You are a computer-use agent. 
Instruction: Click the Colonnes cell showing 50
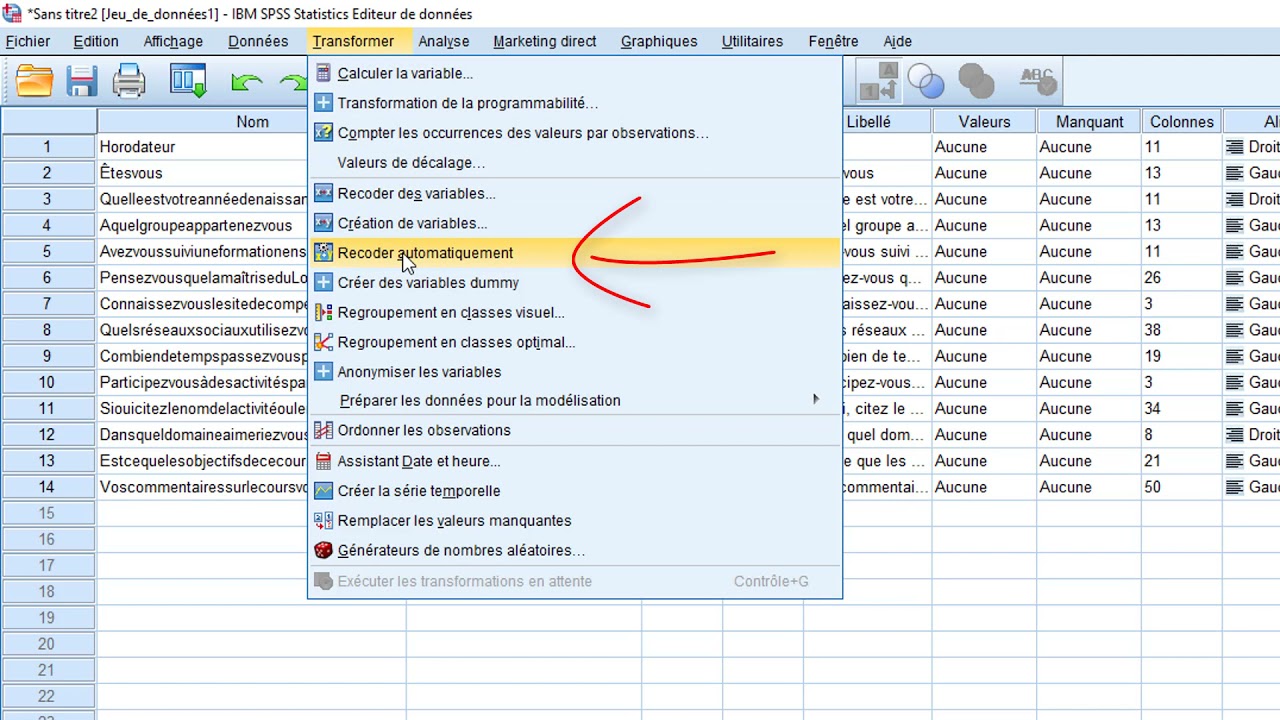(x=1181, y=487)
